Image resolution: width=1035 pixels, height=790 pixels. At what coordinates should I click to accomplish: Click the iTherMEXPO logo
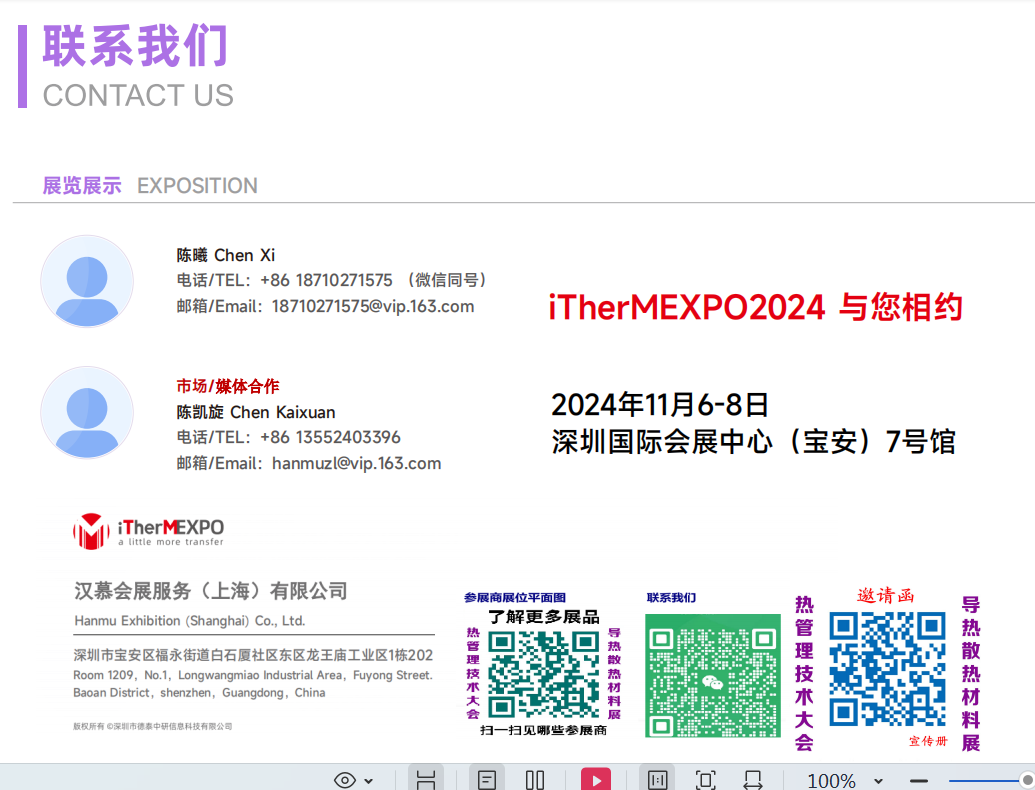pyautogui.click(x=149, y=531)
